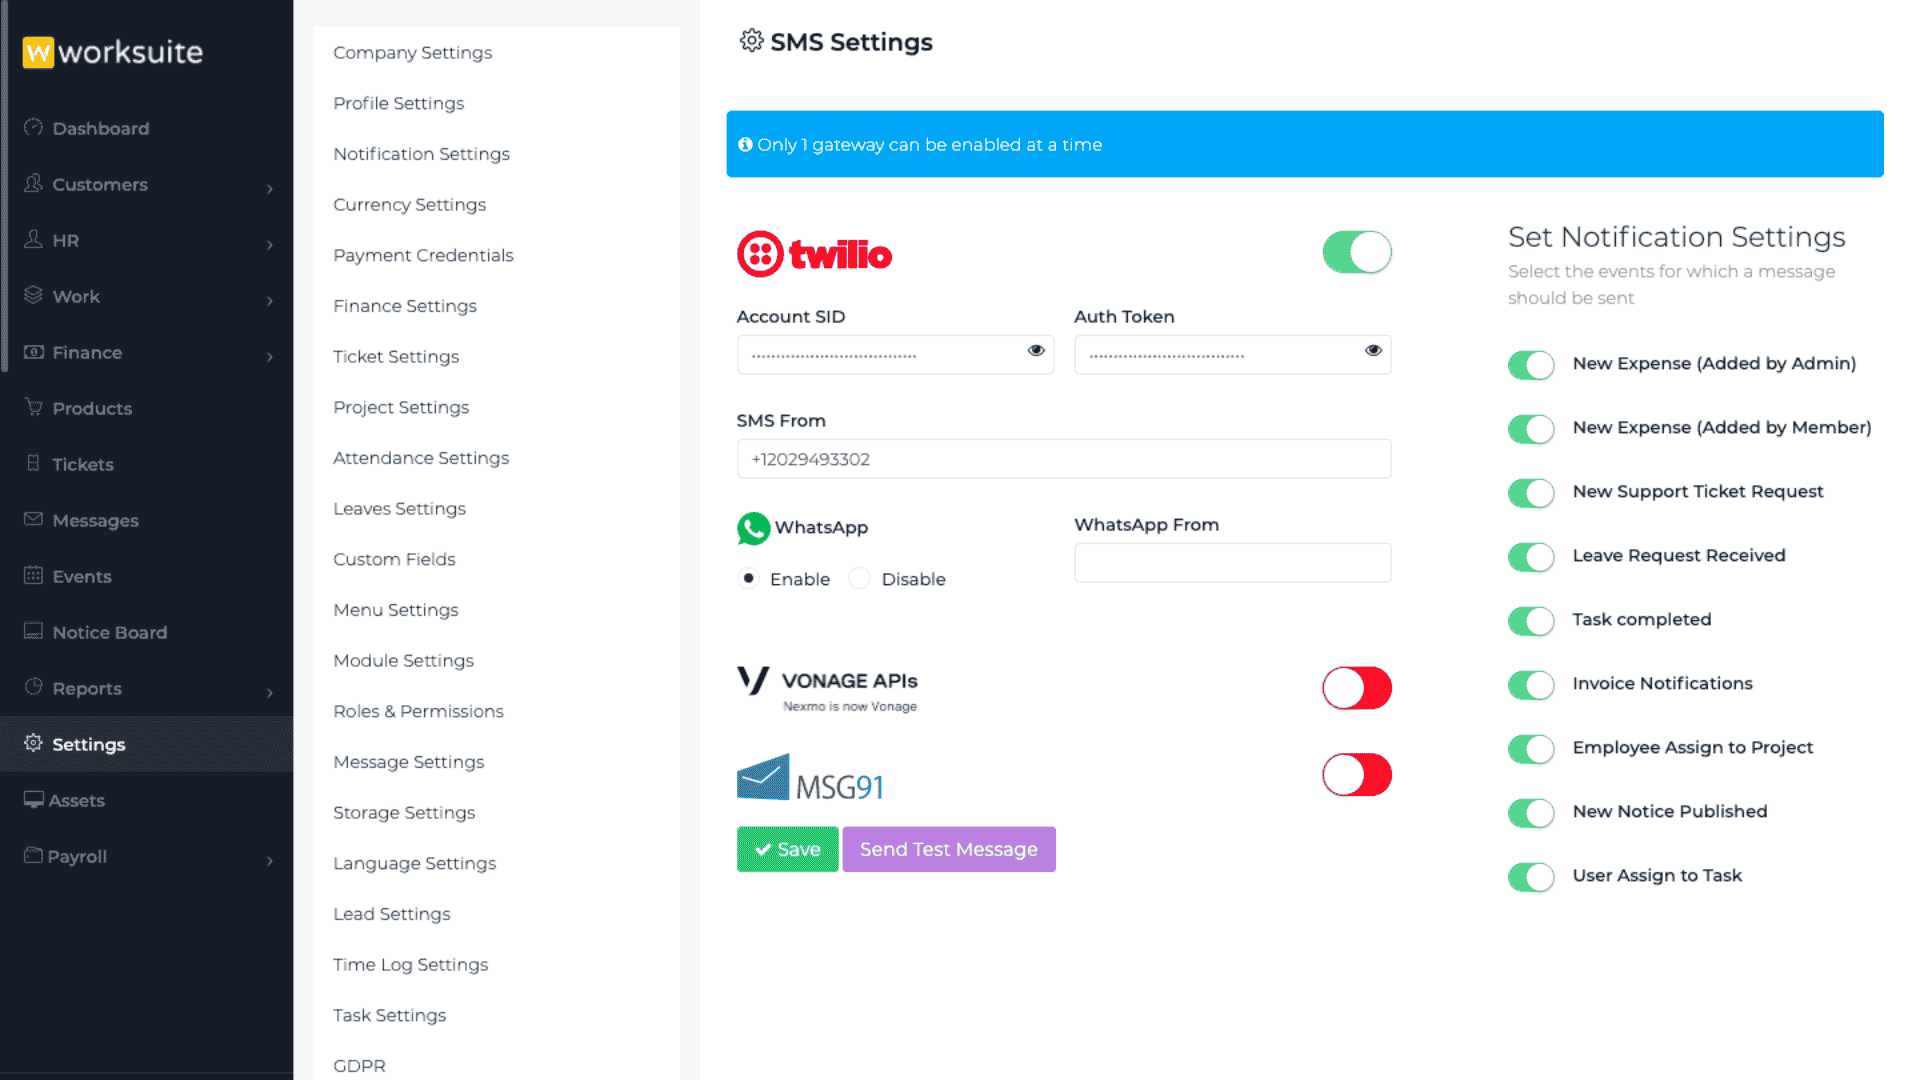Toggle Leave Request Received notification
This screenshot has width=1920, height=1080.
pos(1531,557)
